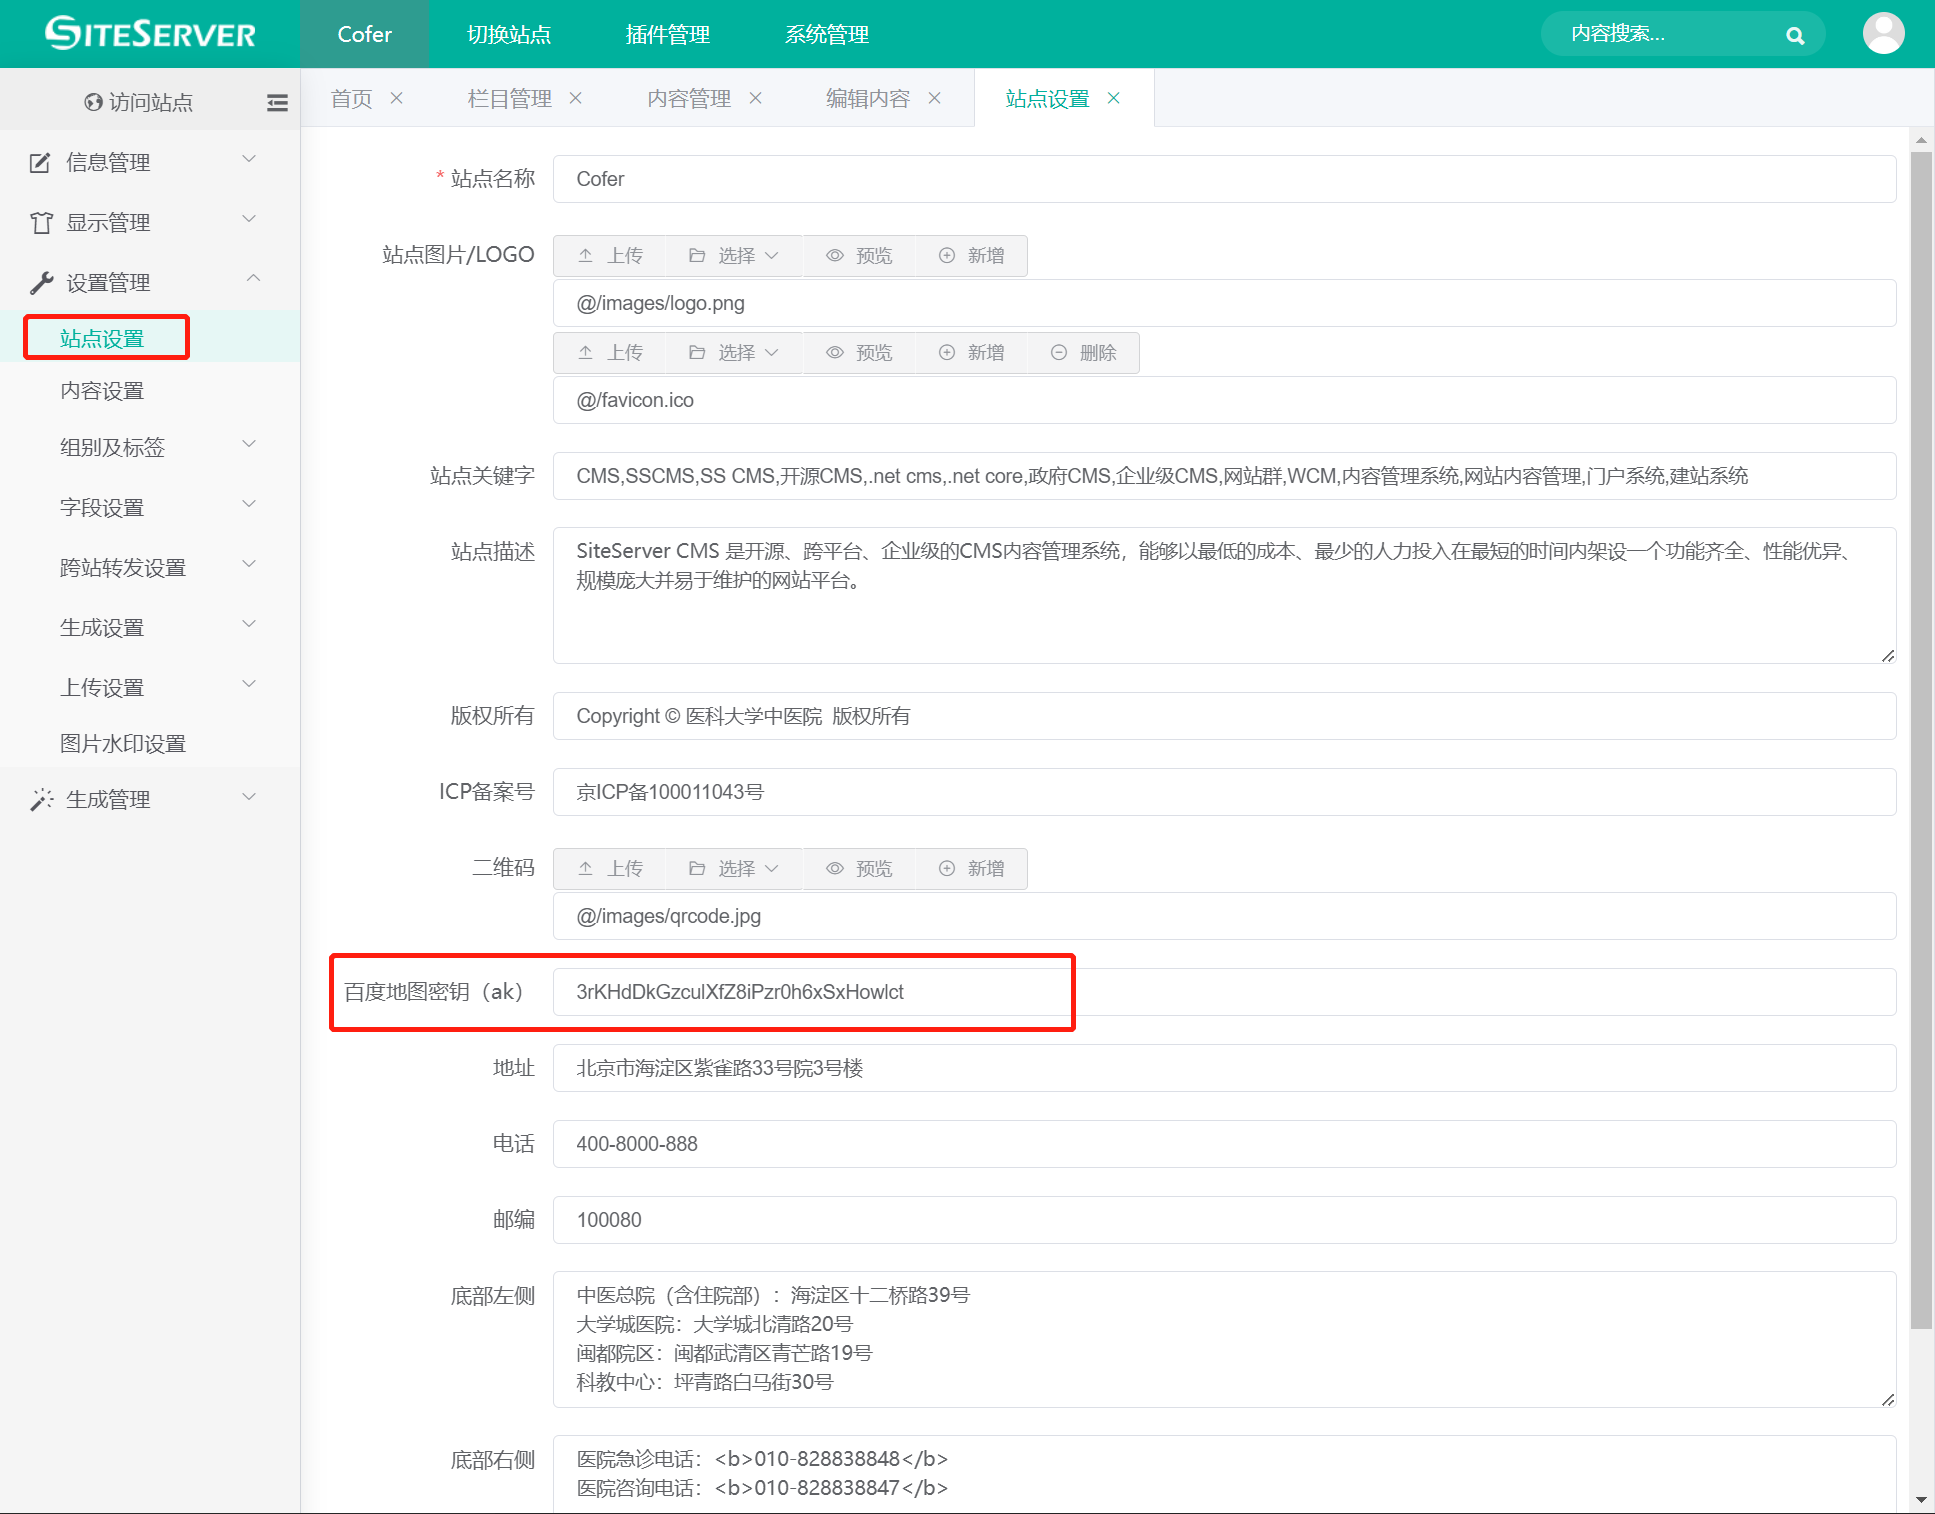1935x1514 pixels.
Task: Expand the 字段设置 submenu
Action: [150, 507]
